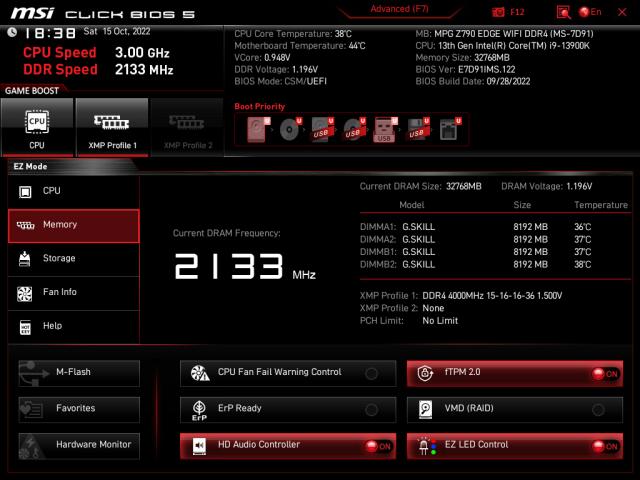Take a screenshot with the F12 camera icon
The height and width of the screenshot is (480, 640).
point(498,12)
